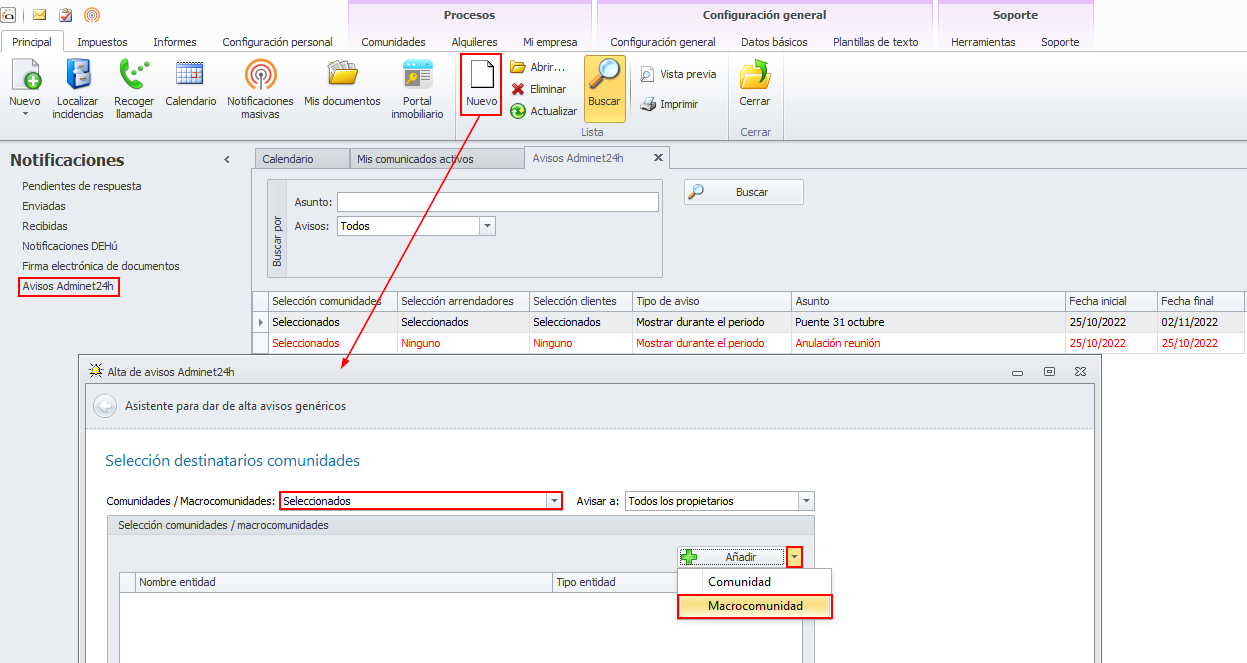Screen dimensions: 1247x663
Task: Sort by Tipo de aviso column header
Action: pyautogui.click(x=711, y=301)
